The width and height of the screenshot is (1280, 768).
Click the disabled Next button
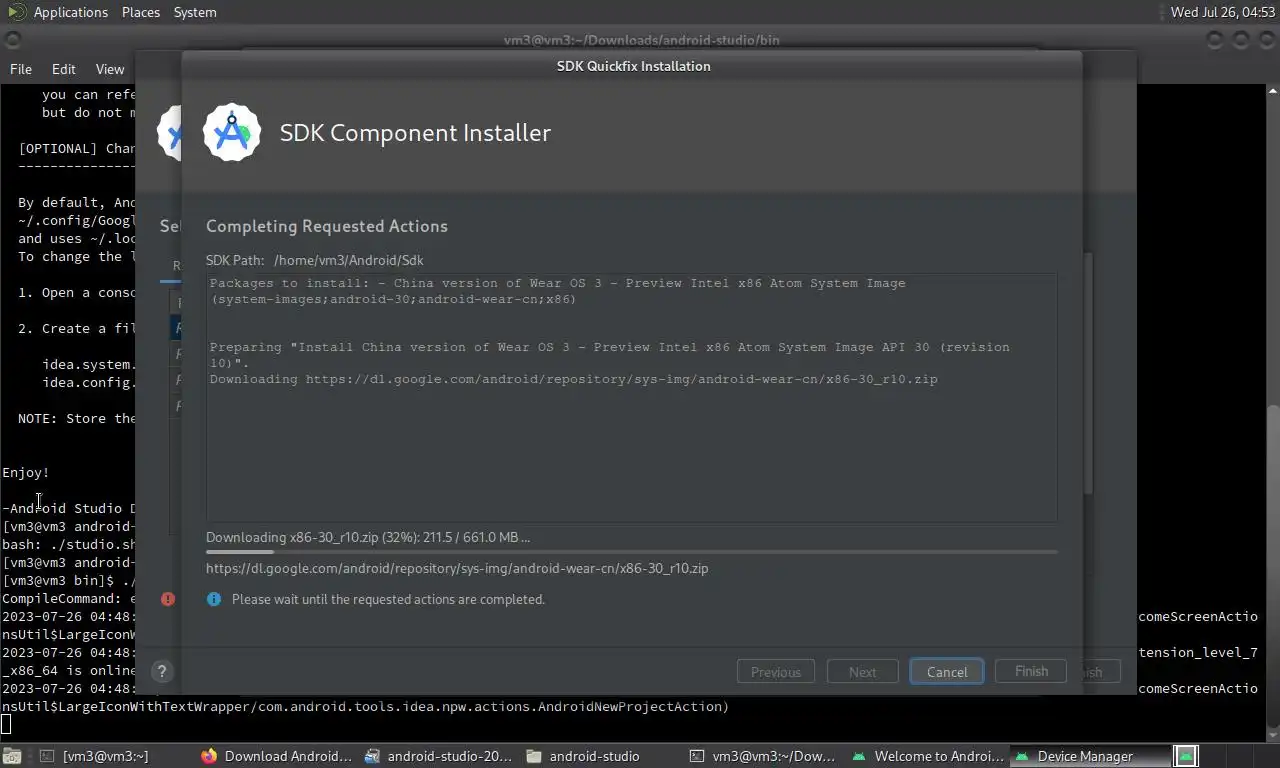pos(863,672)
